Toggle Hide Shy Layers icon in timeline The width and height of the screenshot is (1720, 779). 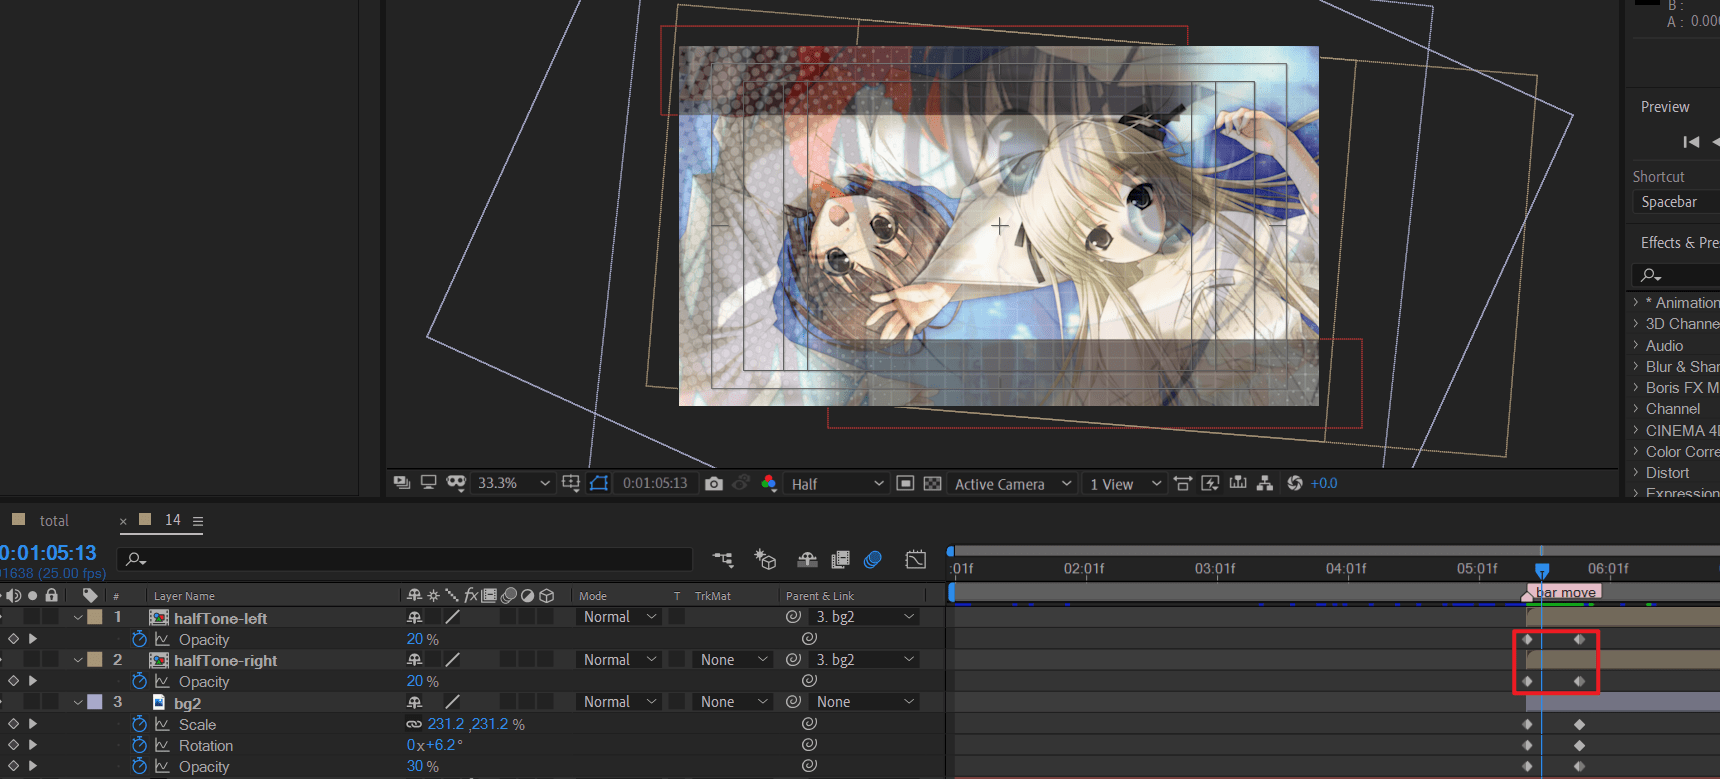807,560
